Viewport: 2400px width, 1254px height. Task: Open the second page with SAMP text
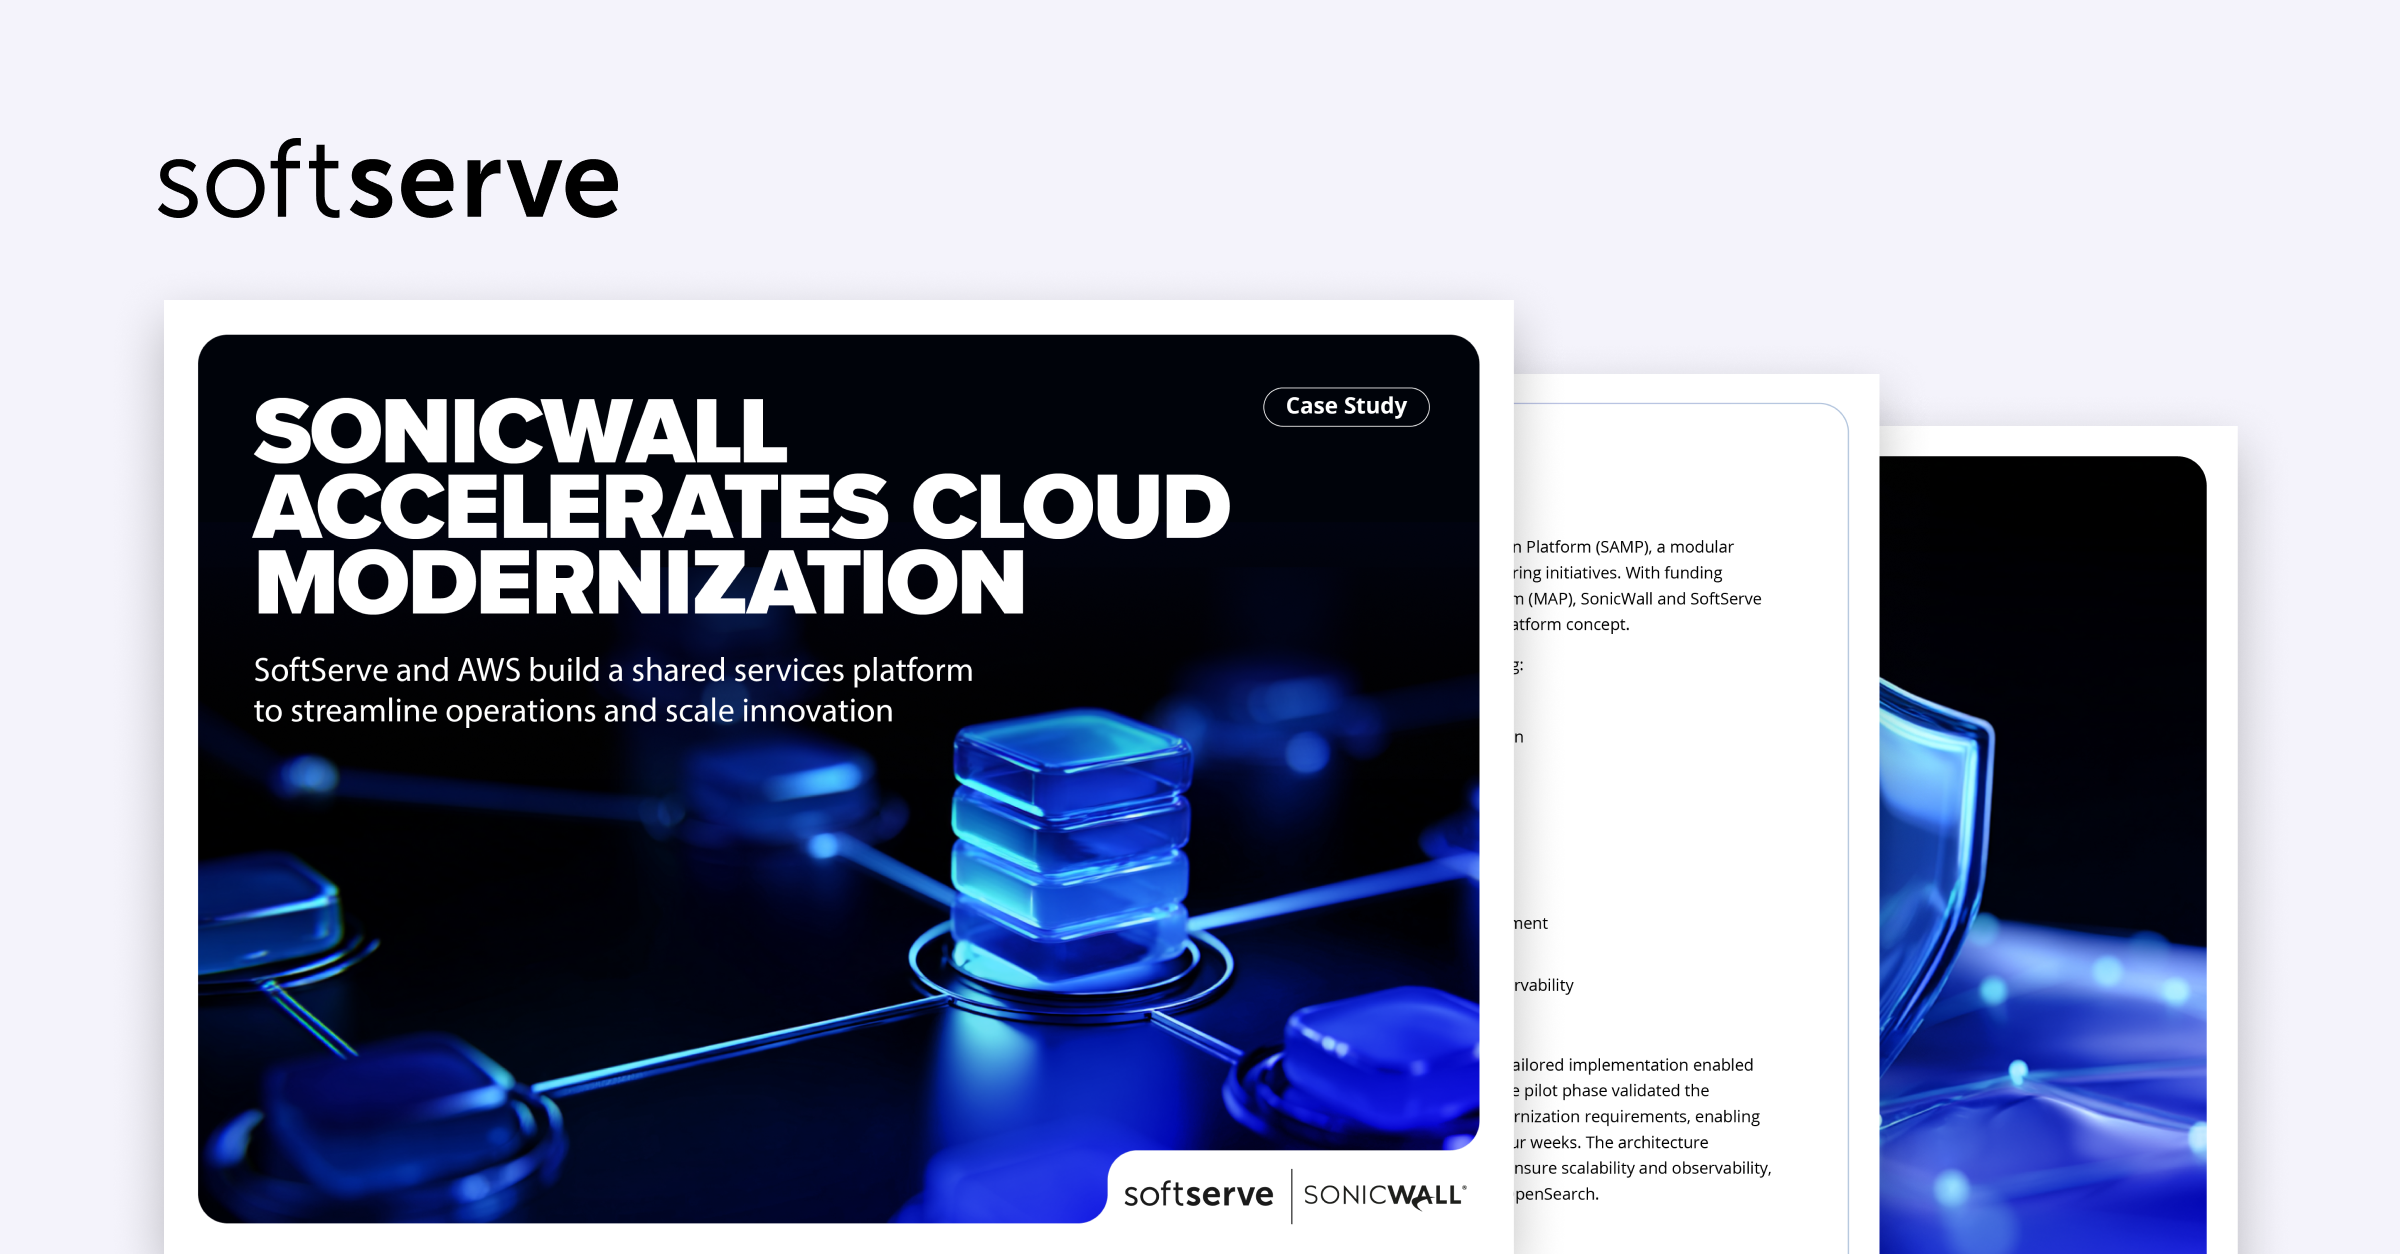coord(1696,814)
